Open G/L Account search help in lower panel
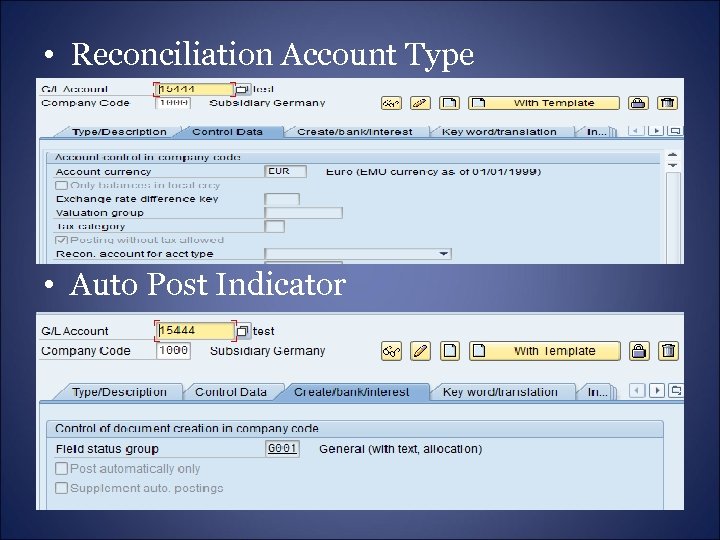The height and width of the screenshot is (540, 720). pos(244,331)
